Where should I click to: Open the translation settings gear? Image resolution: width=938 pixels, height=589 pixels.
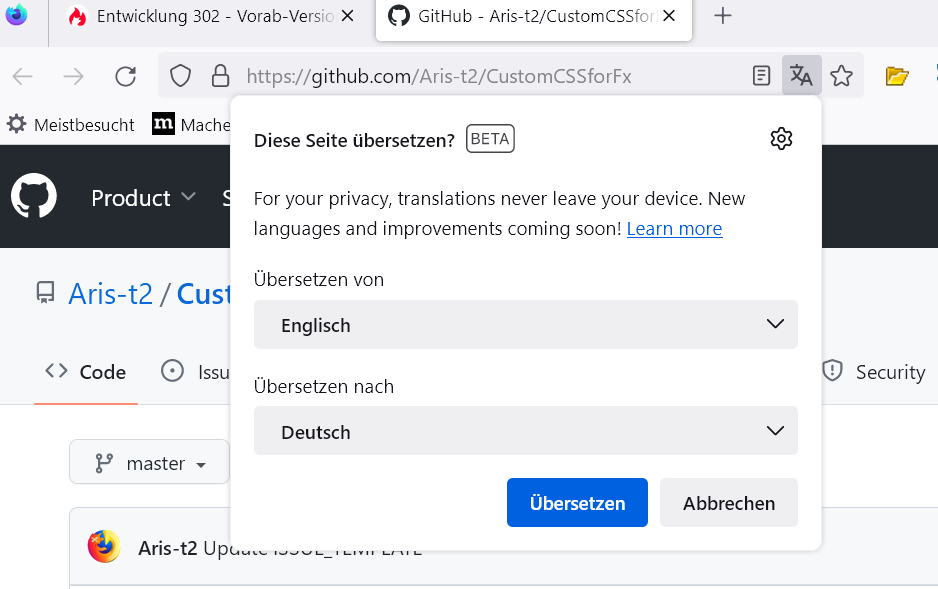pyautogui.click(x=781, y=139)
